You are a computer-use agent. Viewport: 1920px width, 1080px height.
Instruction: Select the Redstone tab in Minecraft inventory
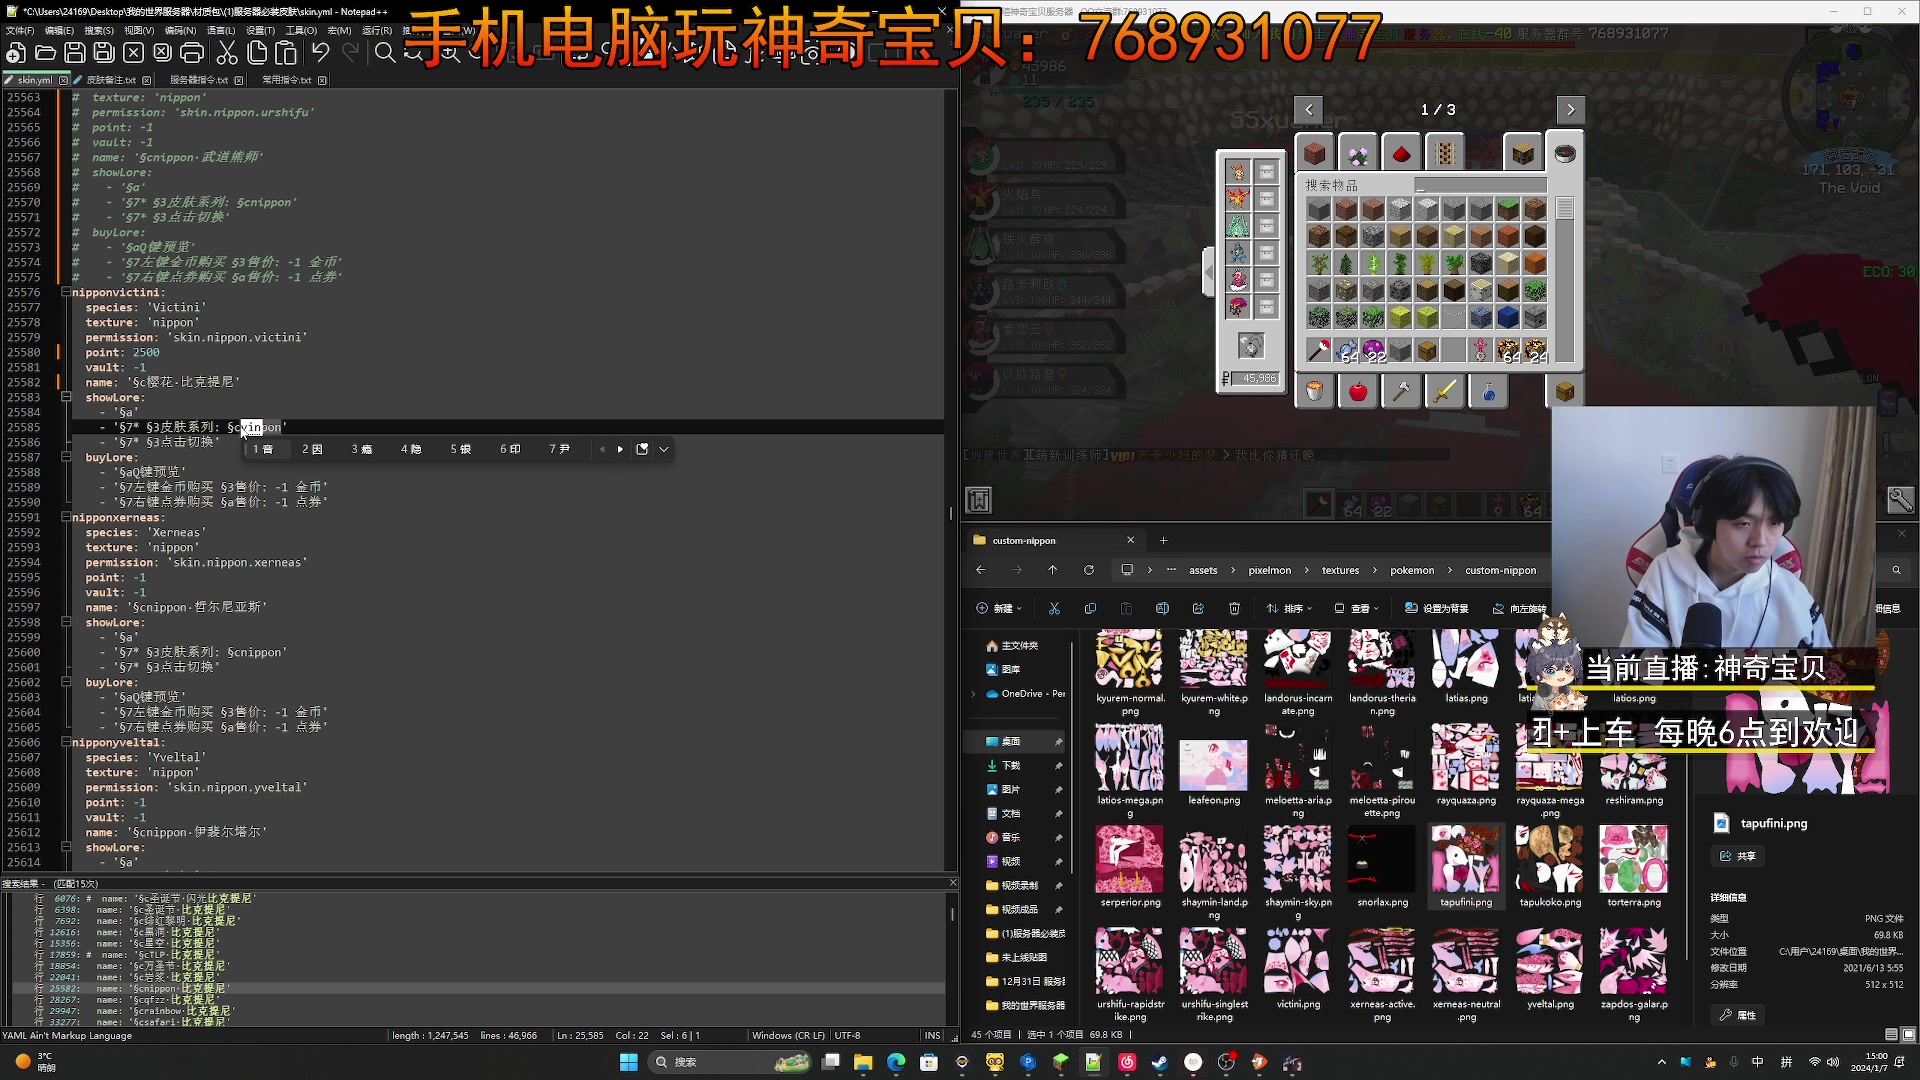pos(1401,153)
